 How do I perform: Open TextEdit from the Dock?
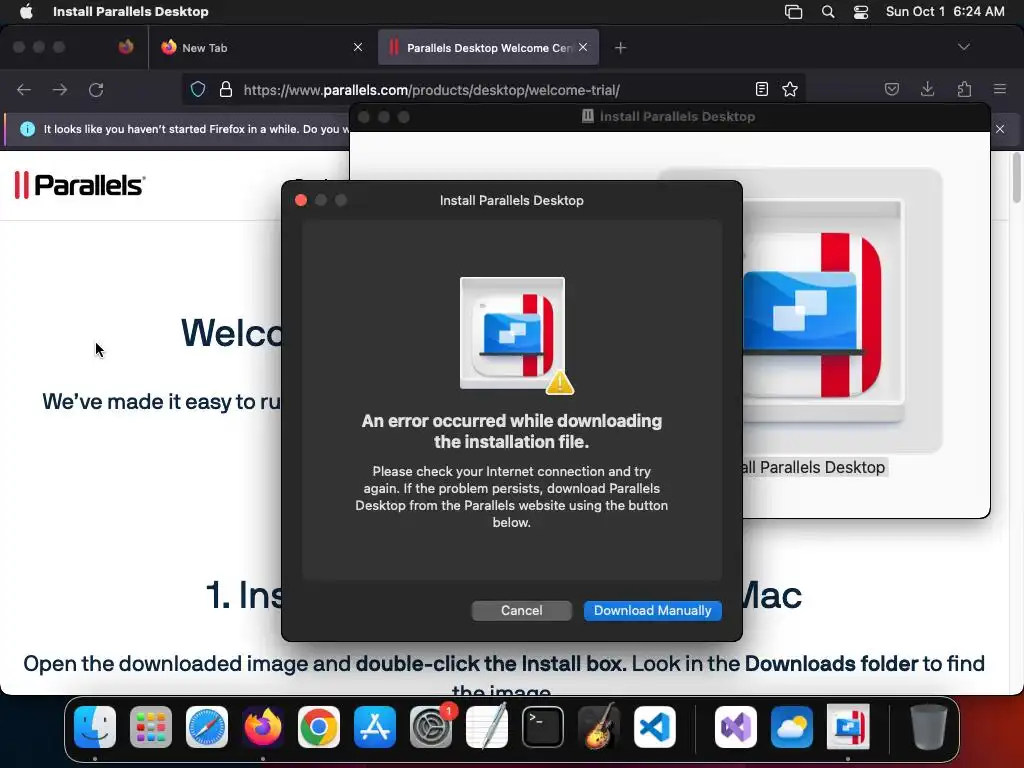click(x=487, y=727)
